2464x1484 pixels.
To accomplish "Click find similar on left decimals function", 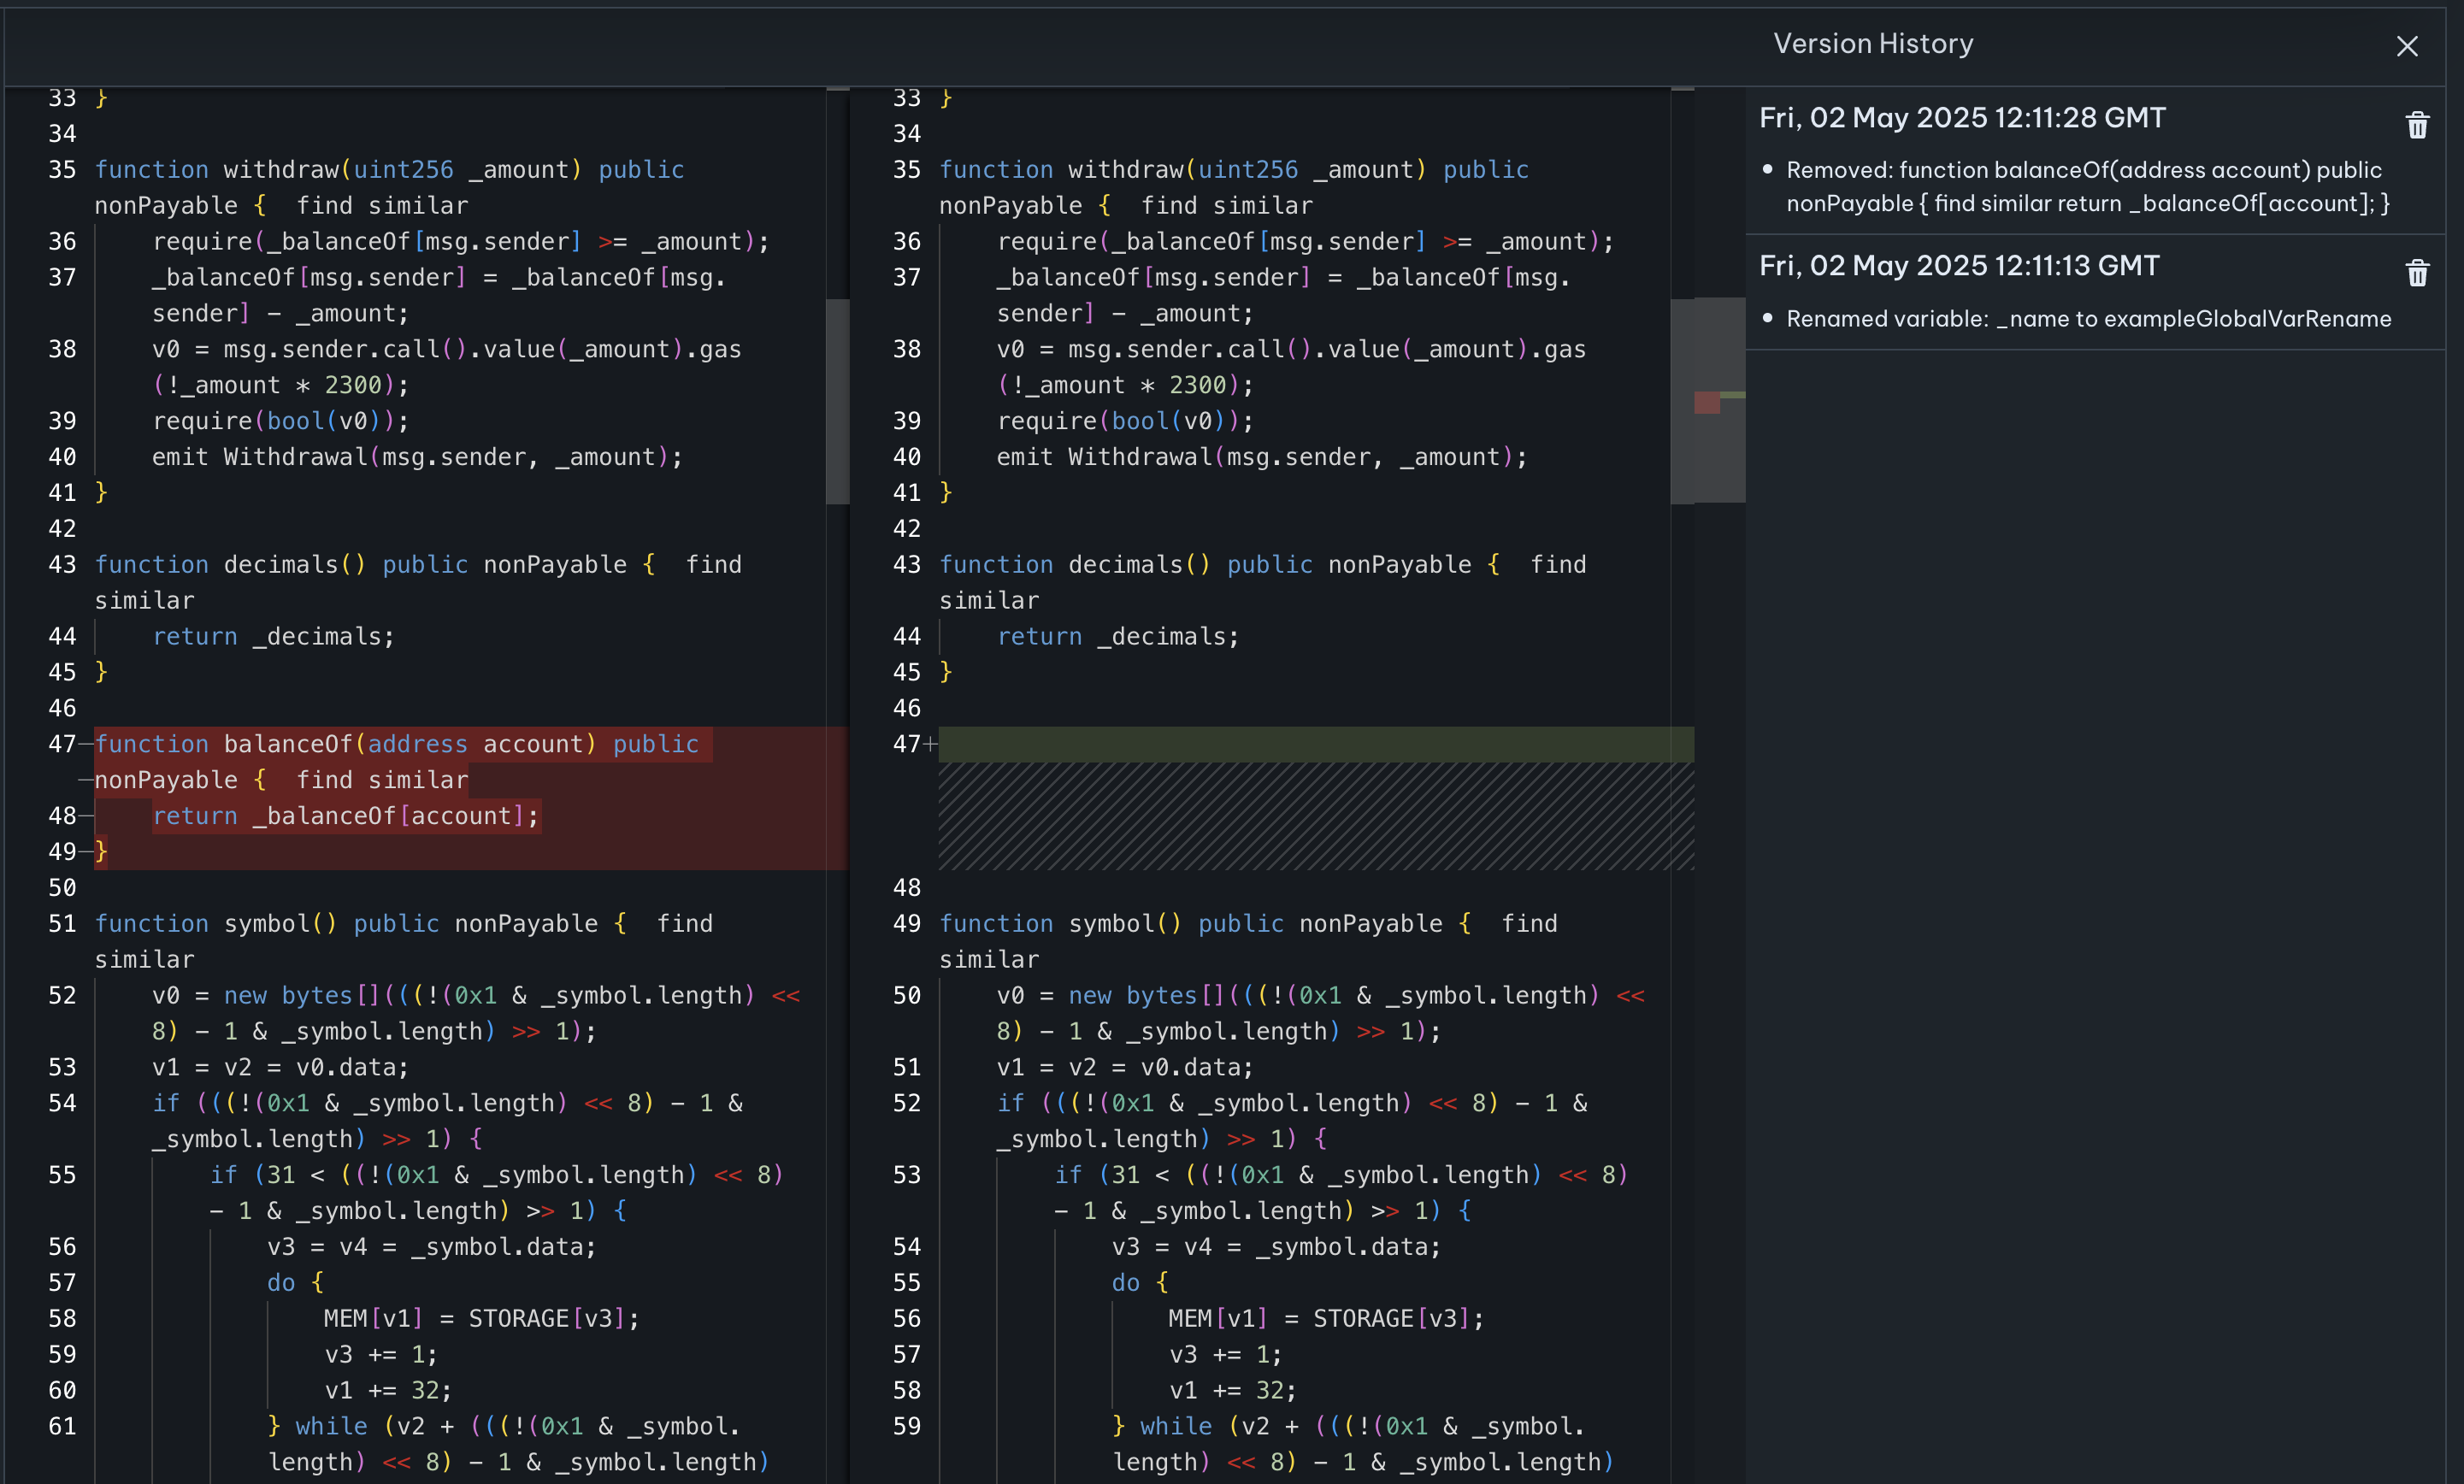I will tap(713, 565).
